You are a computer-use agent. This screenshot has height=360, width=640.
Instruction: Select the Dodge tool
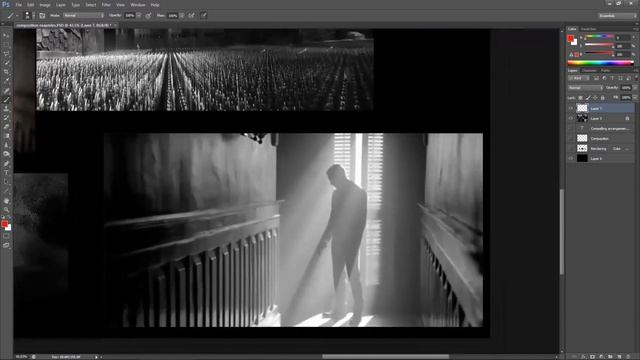coord(6,154)
